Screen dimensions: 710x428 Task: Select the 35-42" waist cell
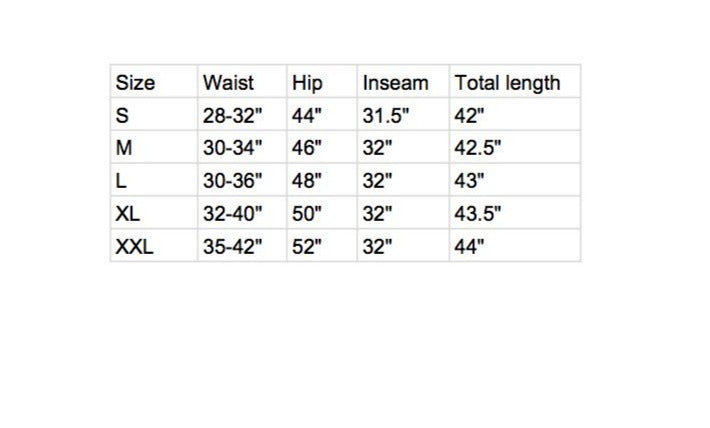point(232,246)
